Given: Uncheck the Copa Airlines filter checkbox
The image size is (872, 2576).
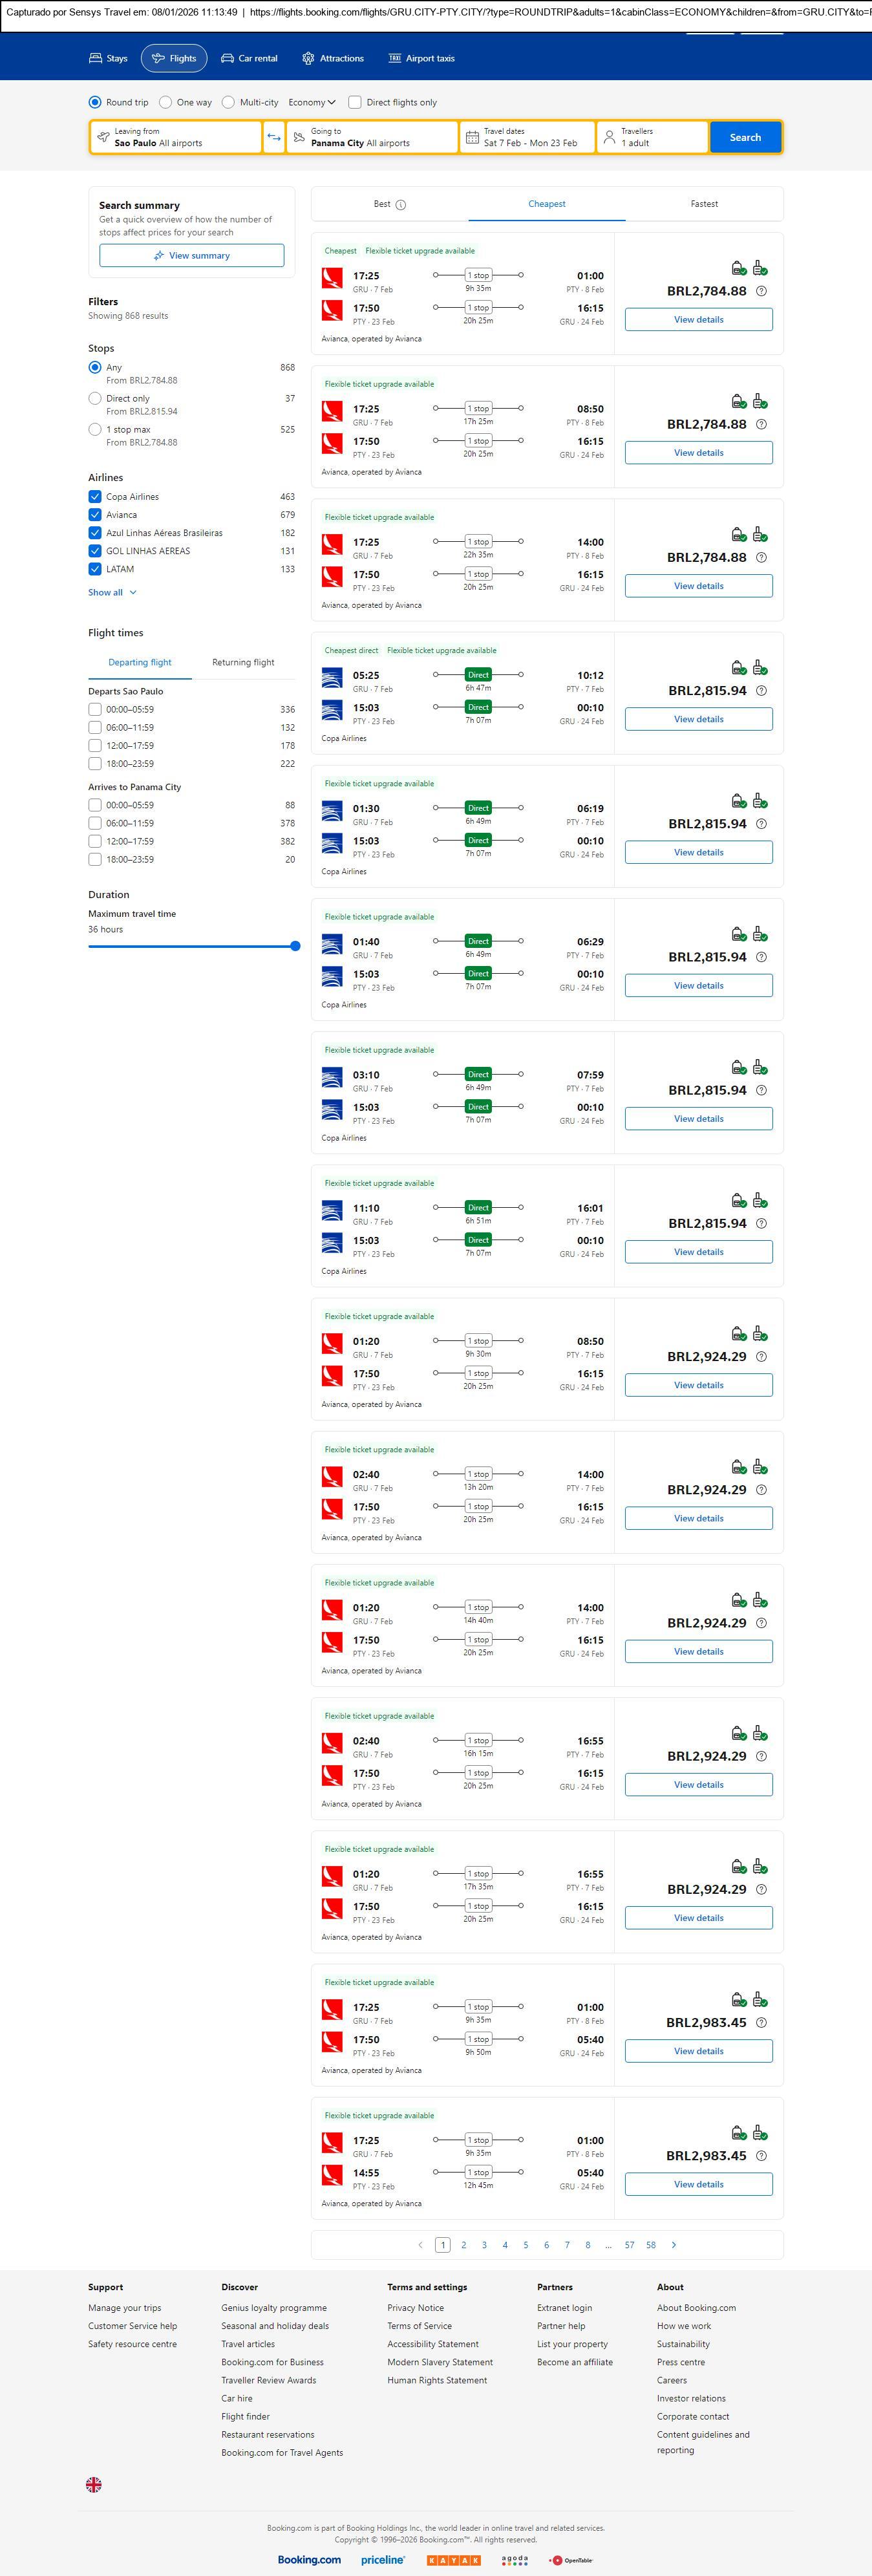Looking at the screenshot, I should (x=95, y=497).
